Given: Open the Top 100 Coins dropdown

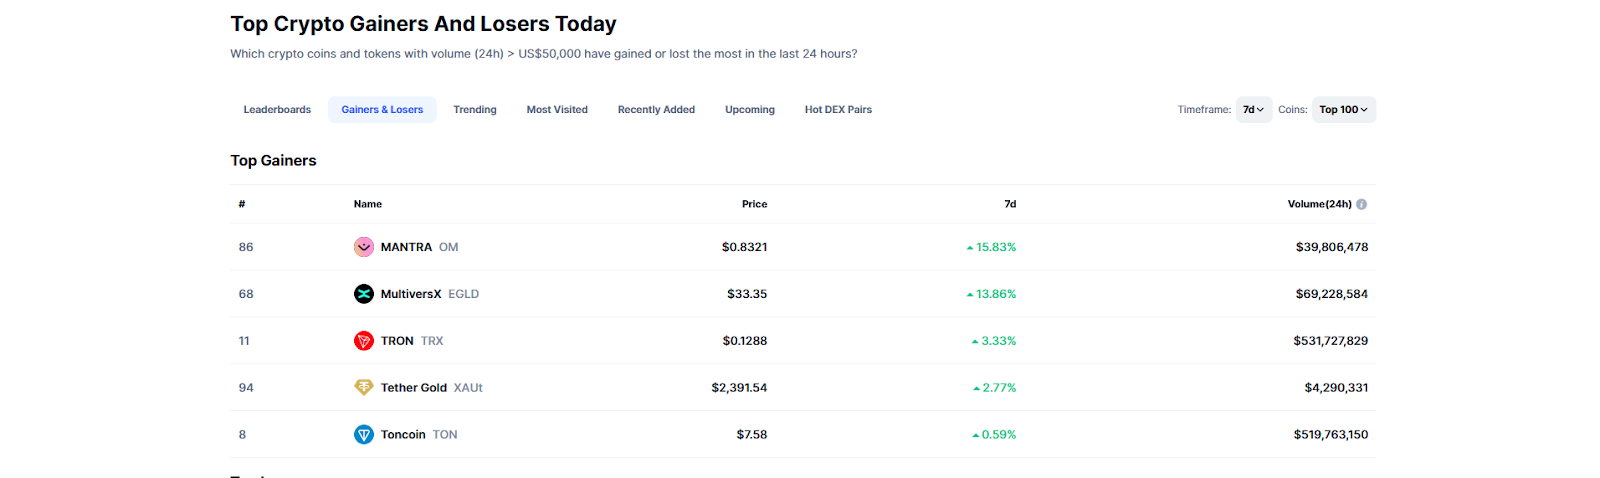Looking at the screenshot, I should [x=1343, y=110].
